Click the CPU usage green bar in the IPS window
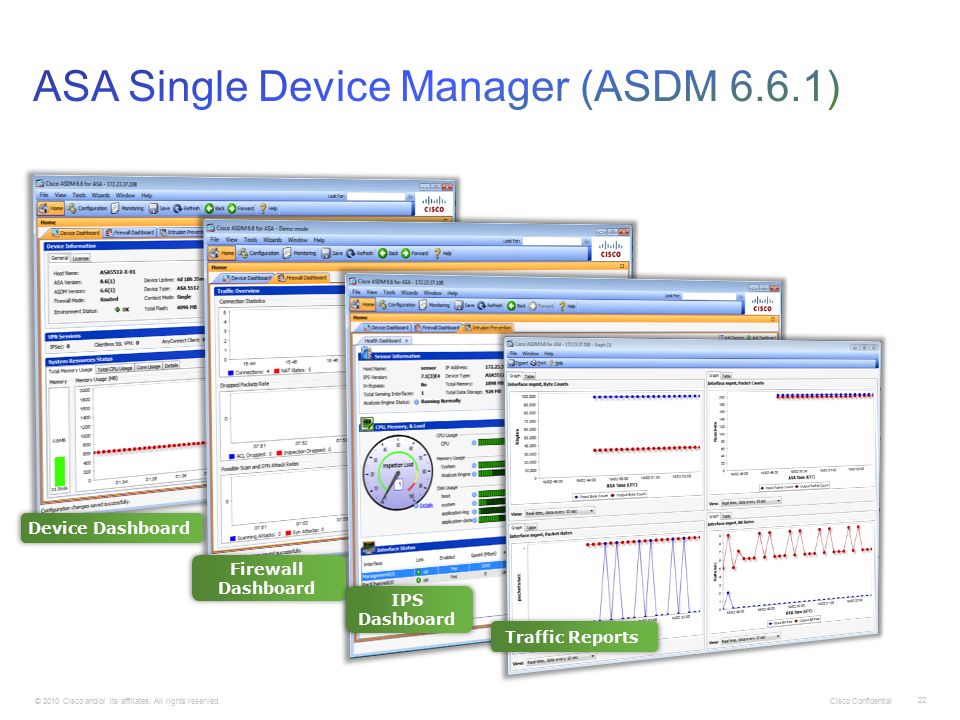The width and height of the screenshot is (960, 720). pyautogui.click(x=491, y=442)
